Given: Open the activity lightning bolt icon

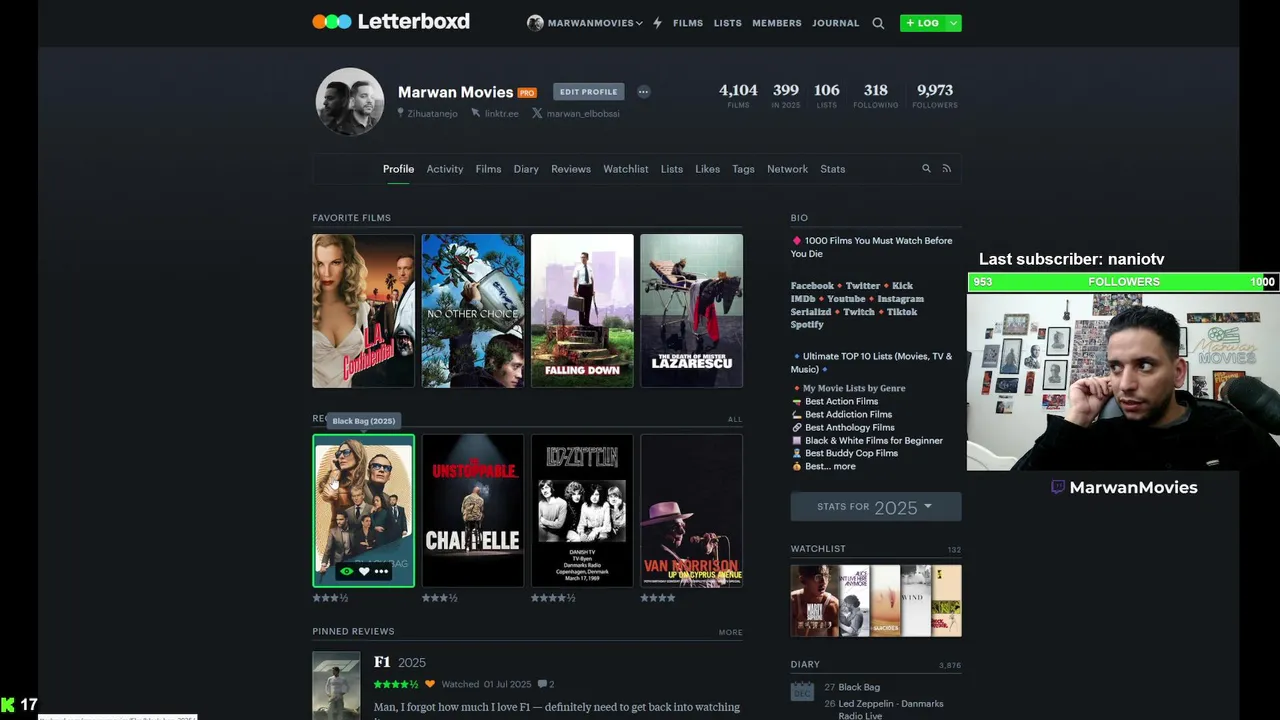Looking at the screenshot, I should [657, 23].
